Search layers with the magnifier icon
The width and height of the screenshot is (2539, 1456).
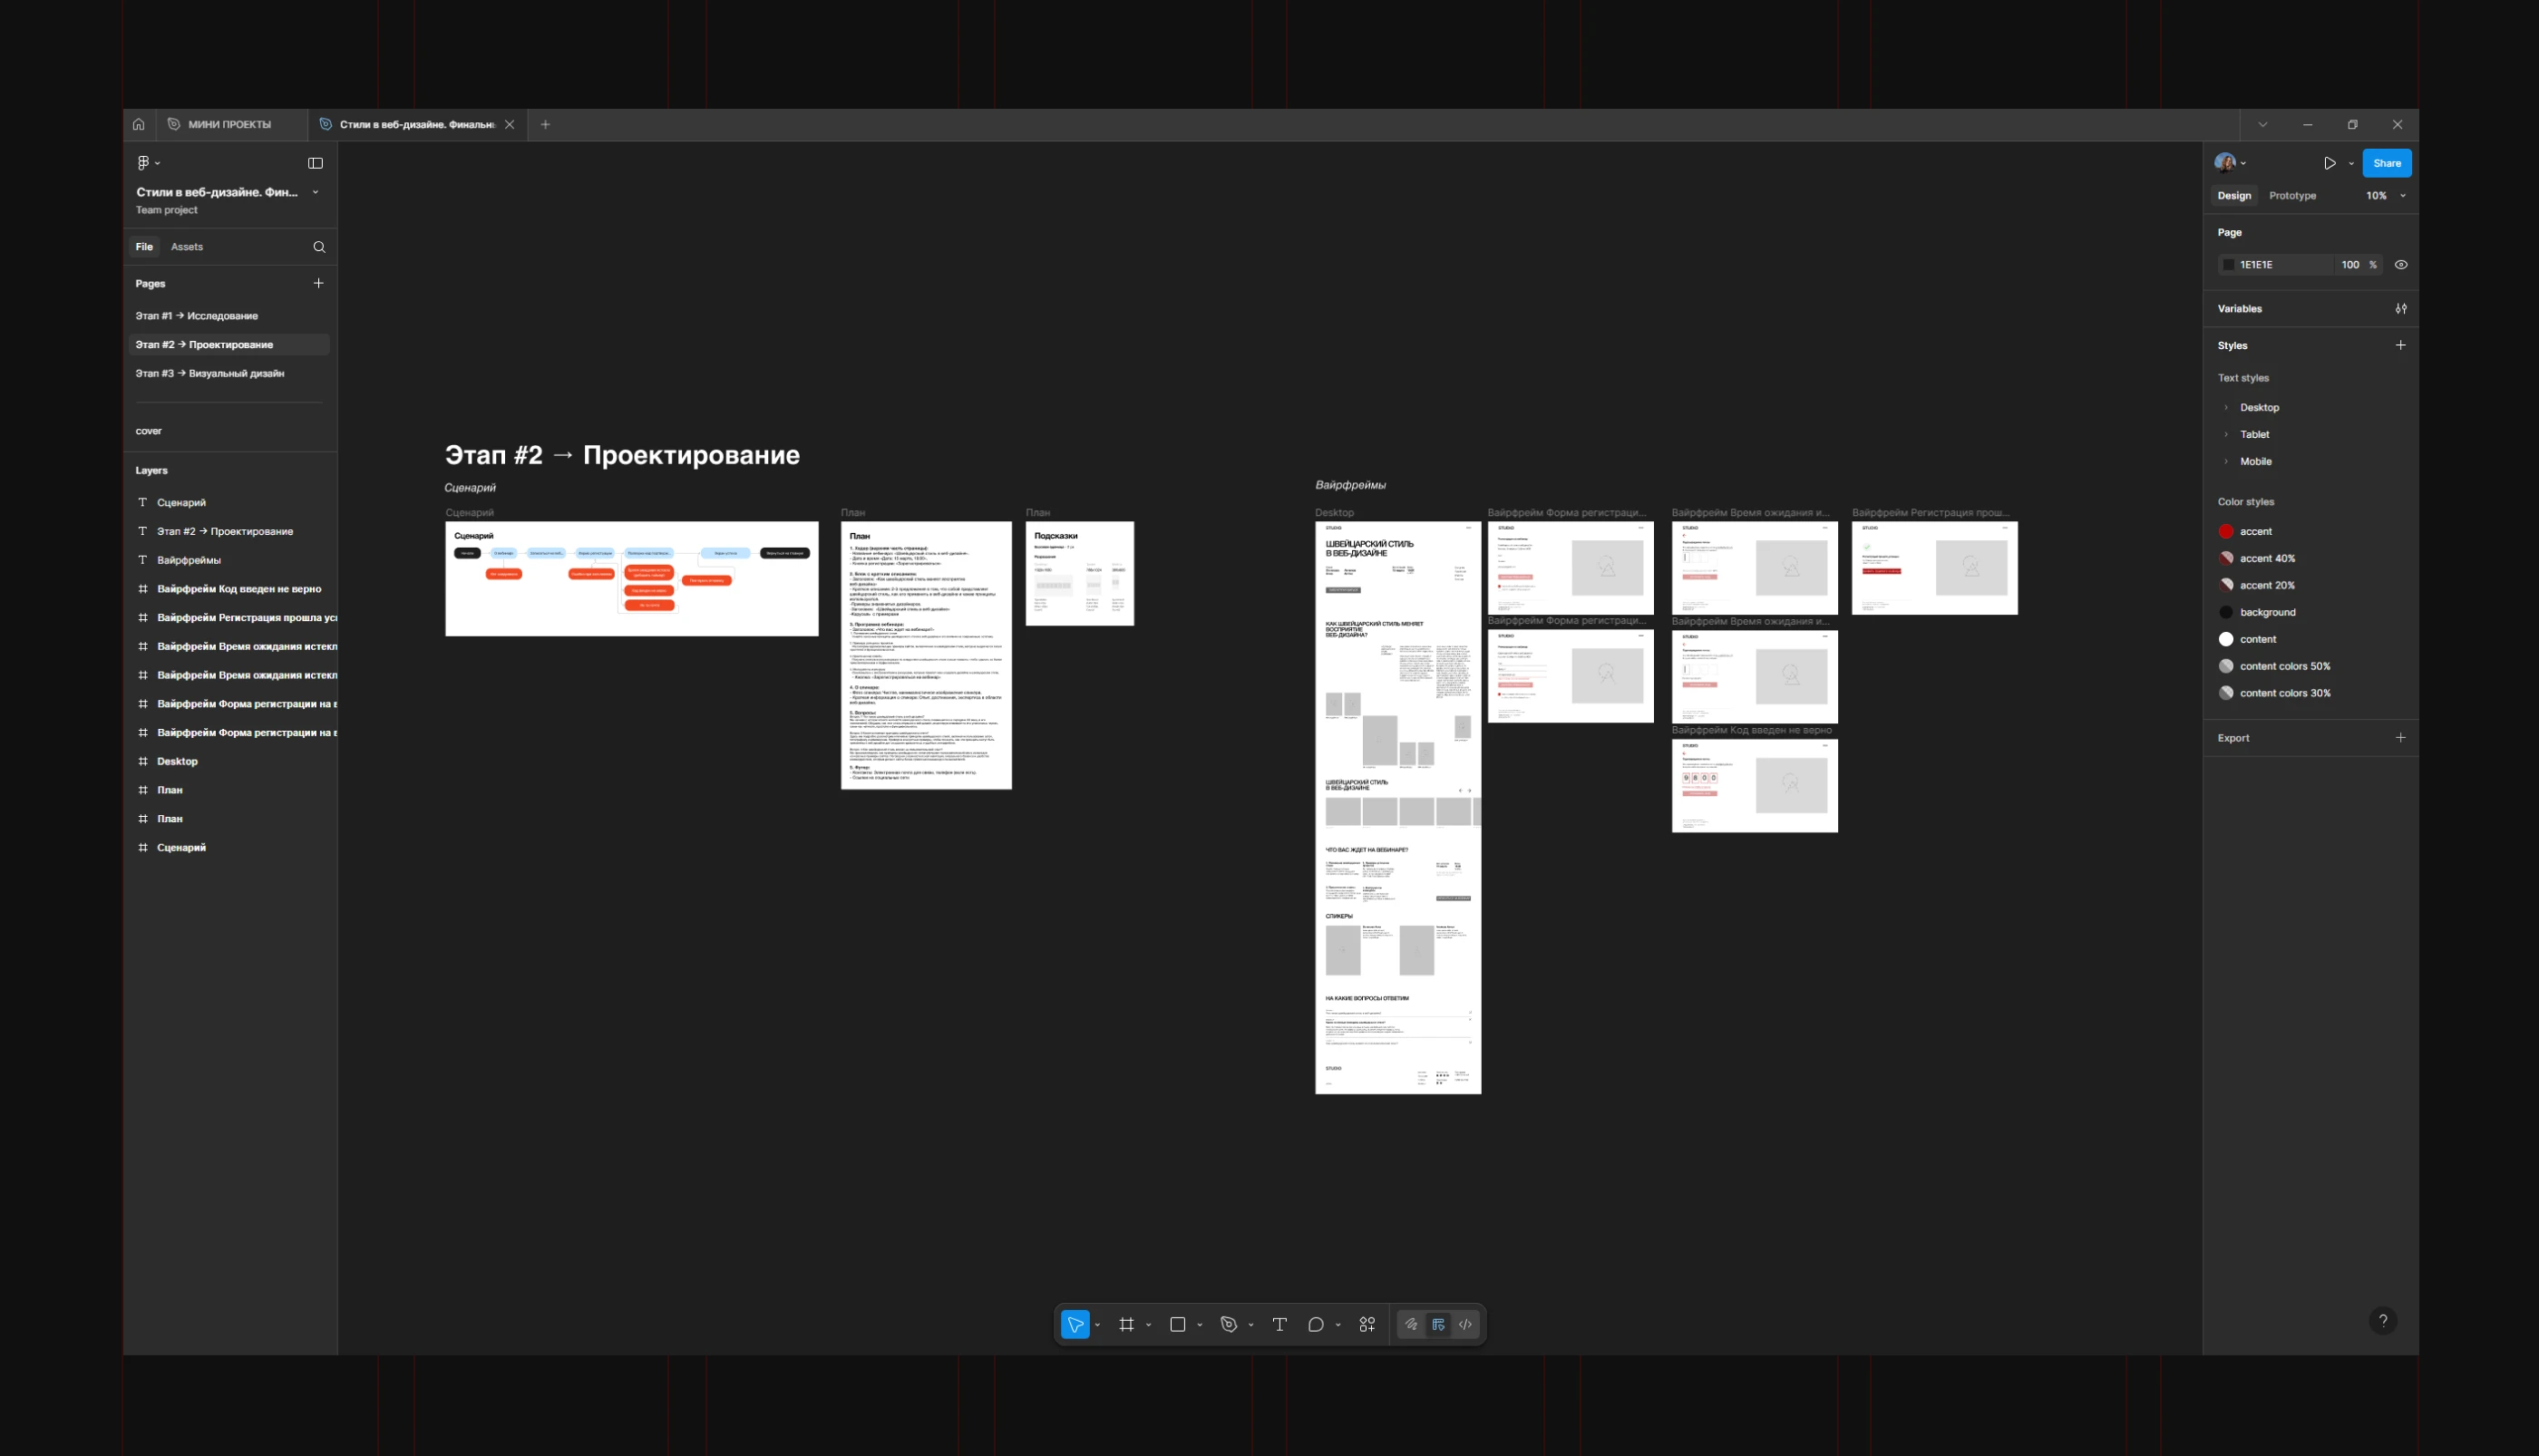[319, 247]
